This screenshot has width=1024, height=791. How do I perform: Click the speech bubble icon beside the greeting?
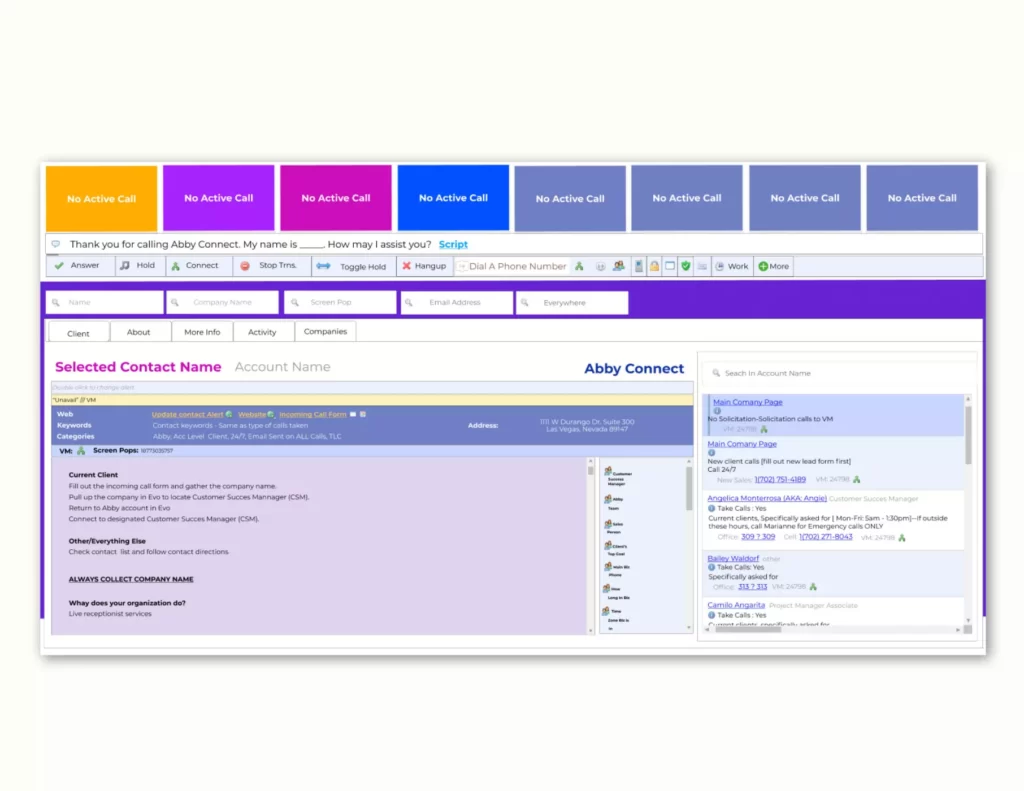coord(56,244)
